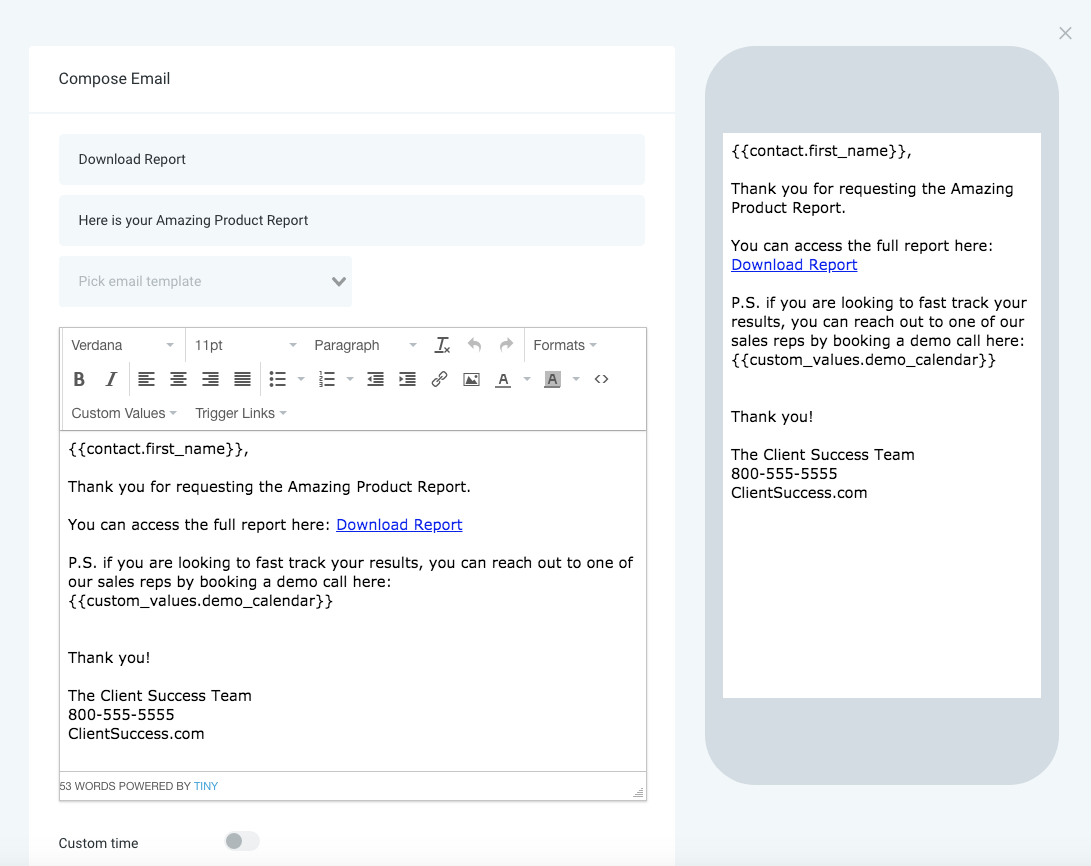This screenshot has width=1091, height=866.
Task: Click the Download Report link in editor
Action: (399, 524)
